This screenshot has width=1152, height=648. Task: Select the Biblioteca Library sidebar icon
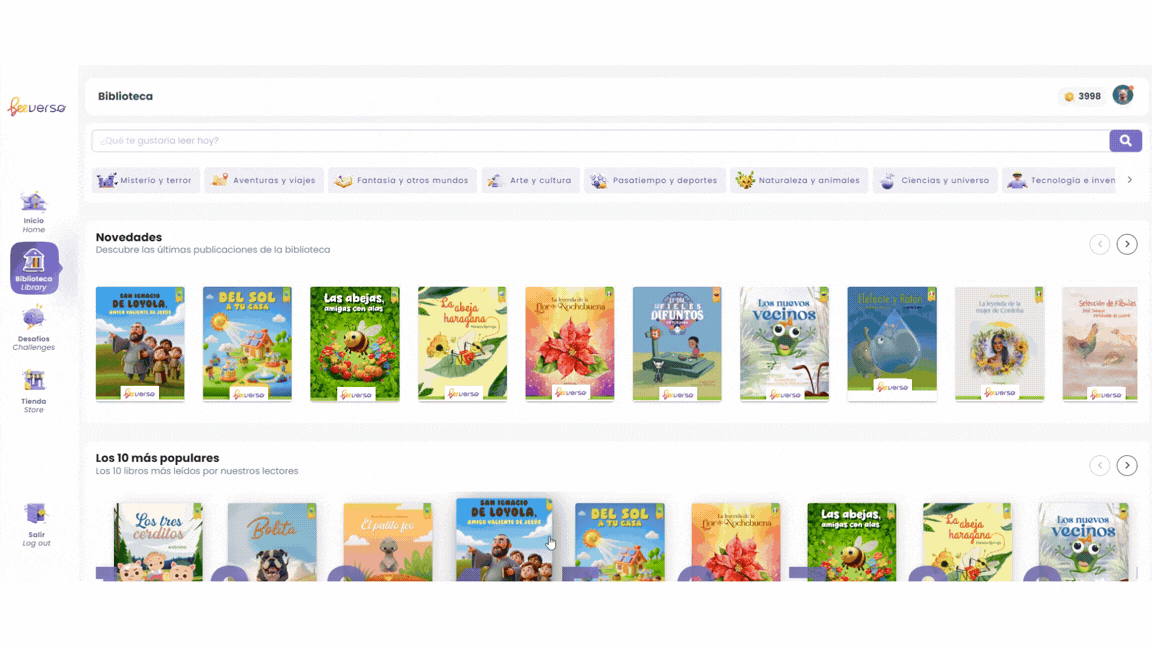coord(34,268)
